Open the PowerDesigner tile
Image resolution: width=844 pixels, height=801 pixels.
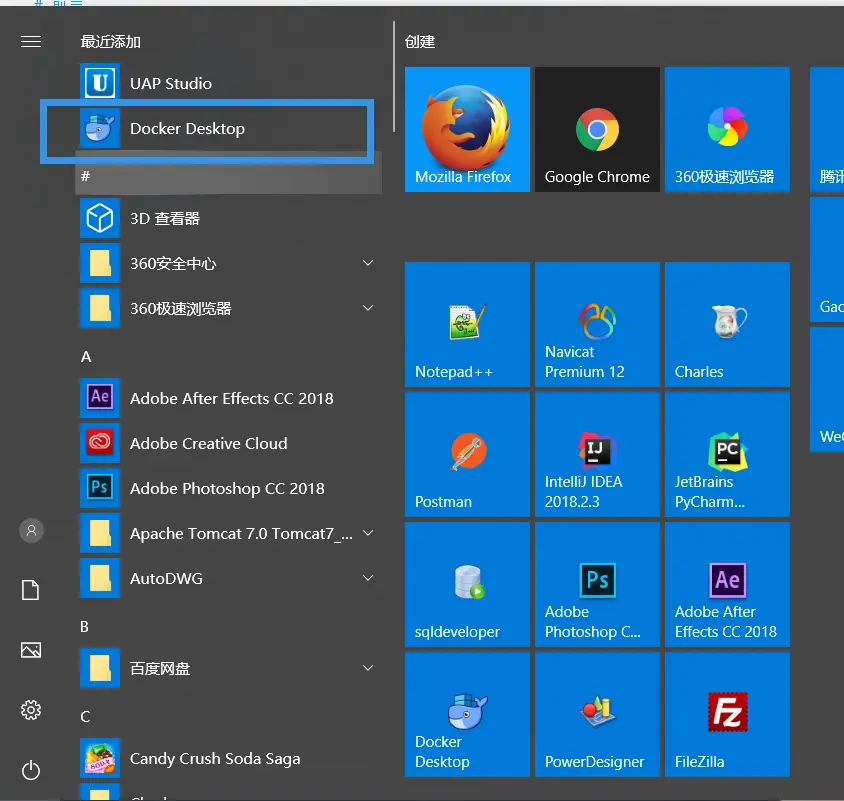coord(597,714)
